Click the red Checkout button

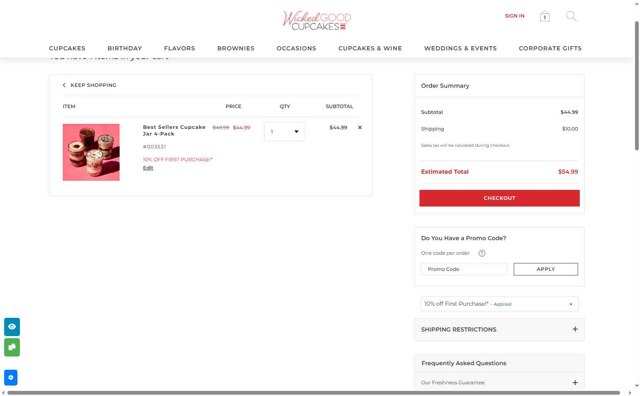pyautogui.click(x=499, y=198)
